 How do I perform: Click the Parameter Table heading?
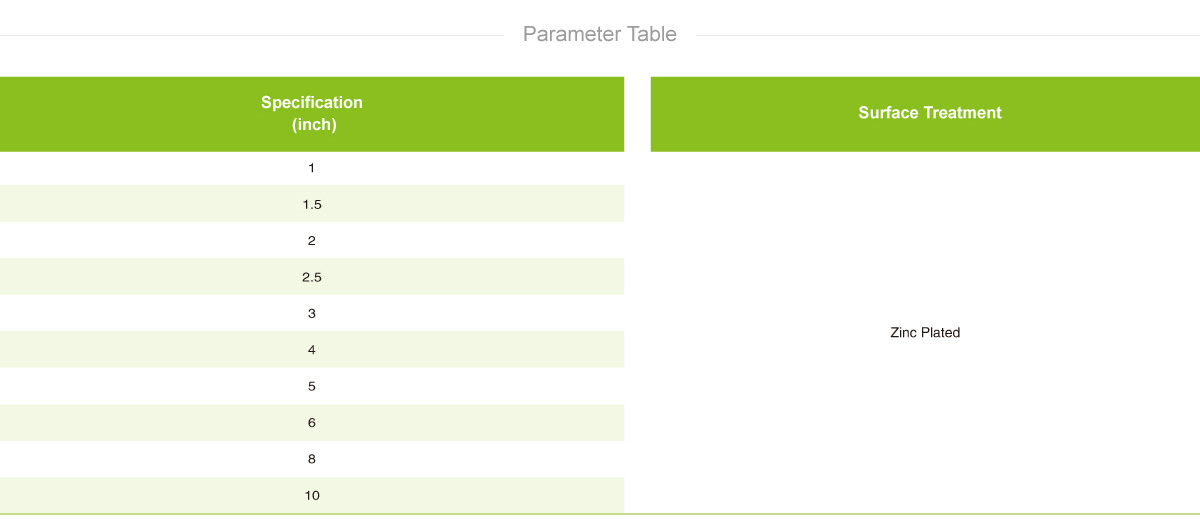point(600,34)
